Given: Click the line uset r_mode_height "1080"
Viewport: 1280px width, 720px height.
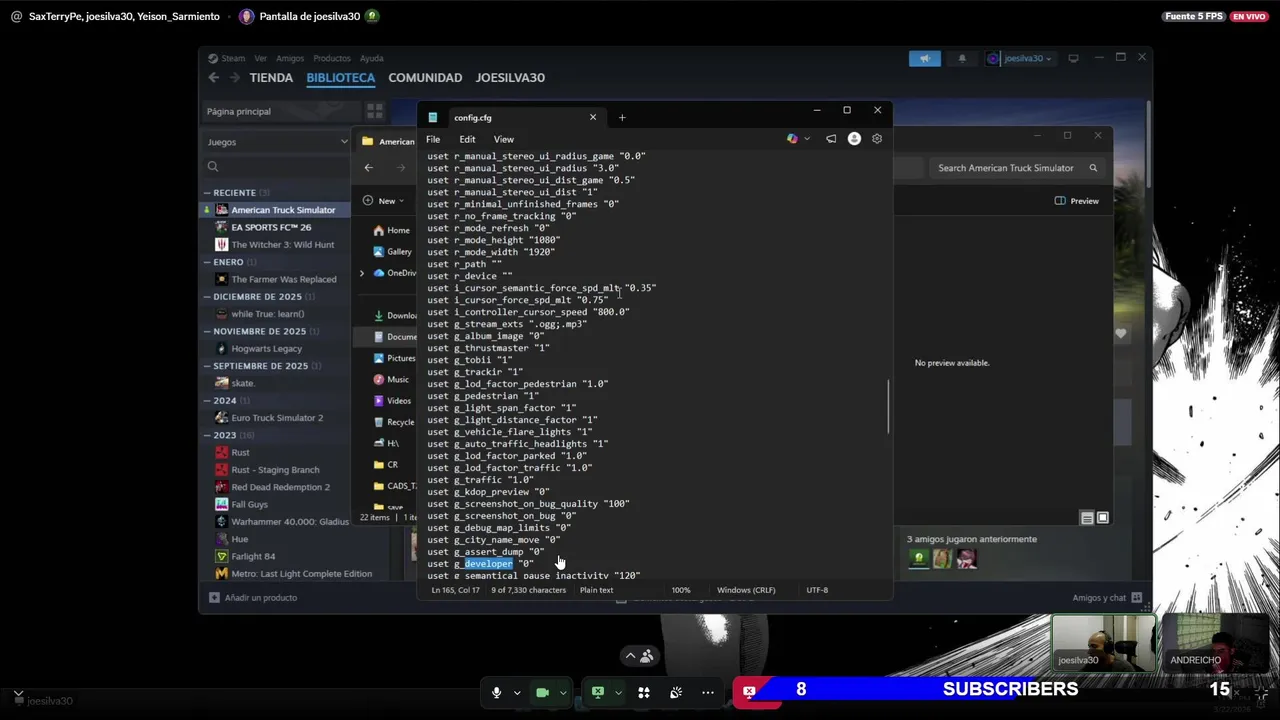Looking at the screenshot, I should (x=493, y=240).
